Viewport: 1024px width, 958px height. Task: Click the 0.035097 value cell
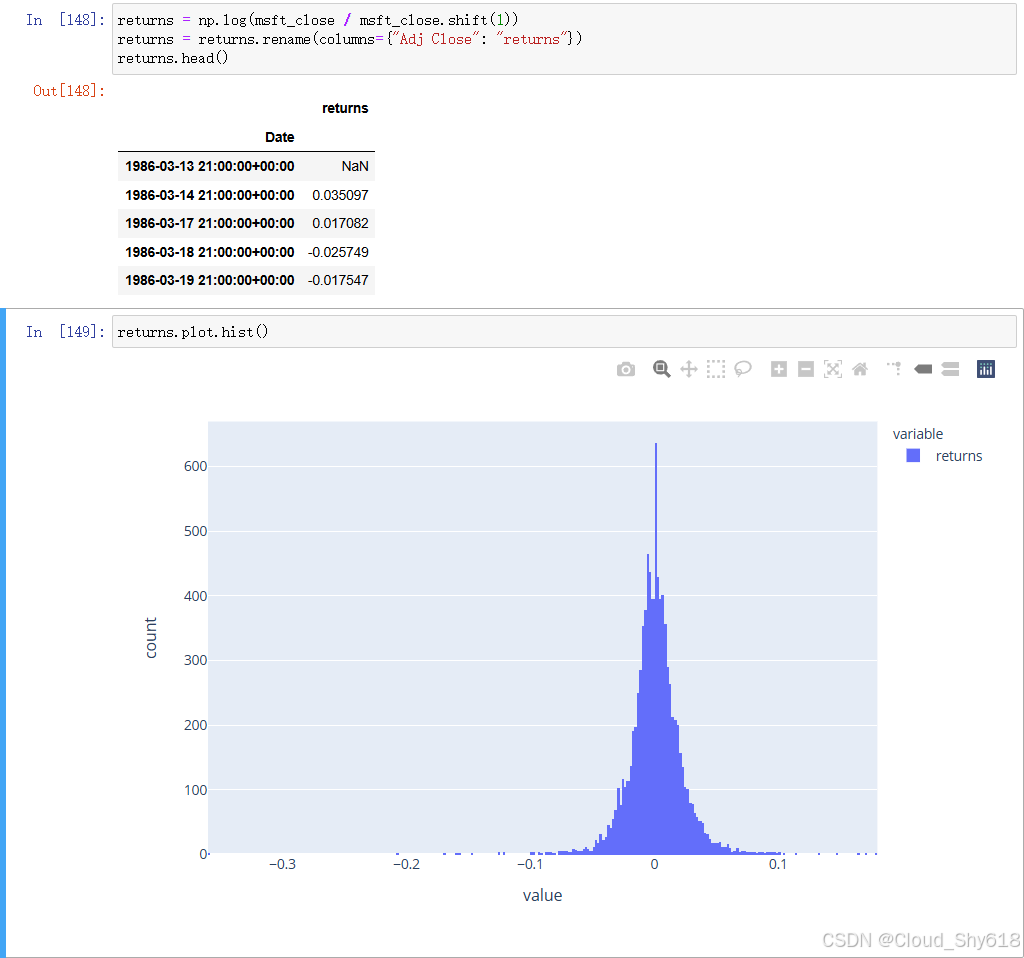click(x=340, y=195)
